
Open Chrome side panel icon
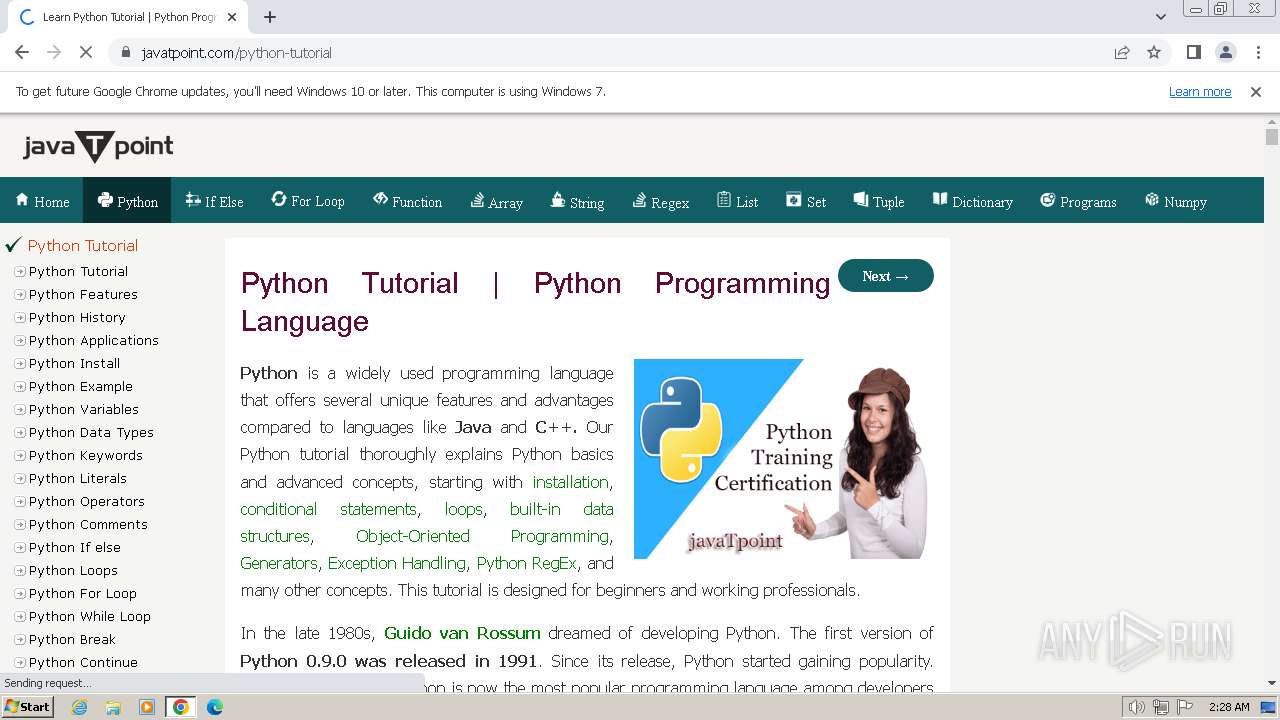pyautogui.click(x=1193, y=52)
